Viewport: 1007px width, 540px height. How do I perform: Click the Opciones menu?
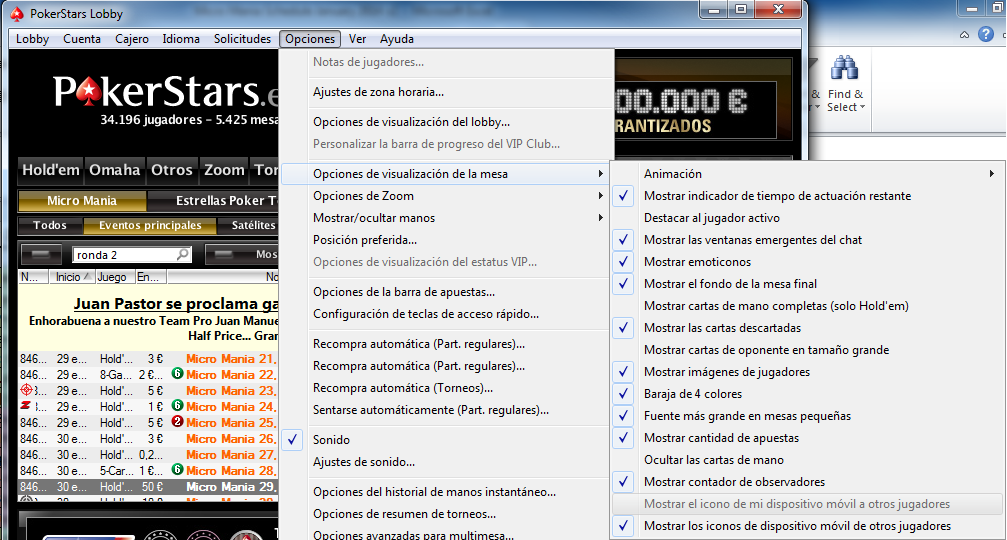coord(310,39)
